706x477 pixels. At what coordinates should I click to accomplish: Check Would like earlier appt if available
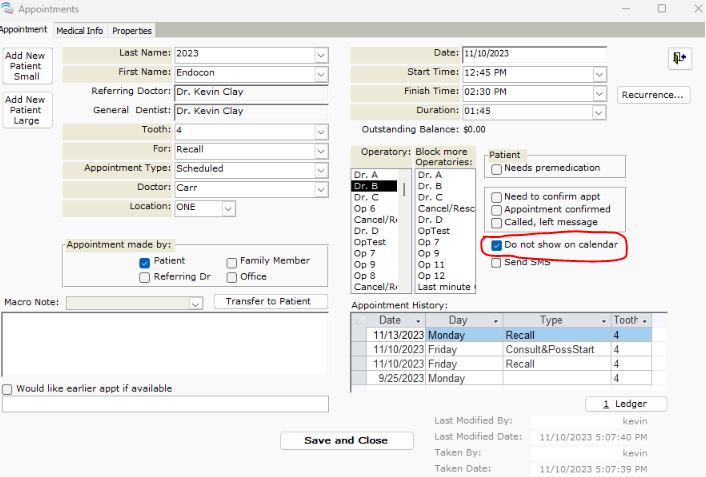(8, 389)
